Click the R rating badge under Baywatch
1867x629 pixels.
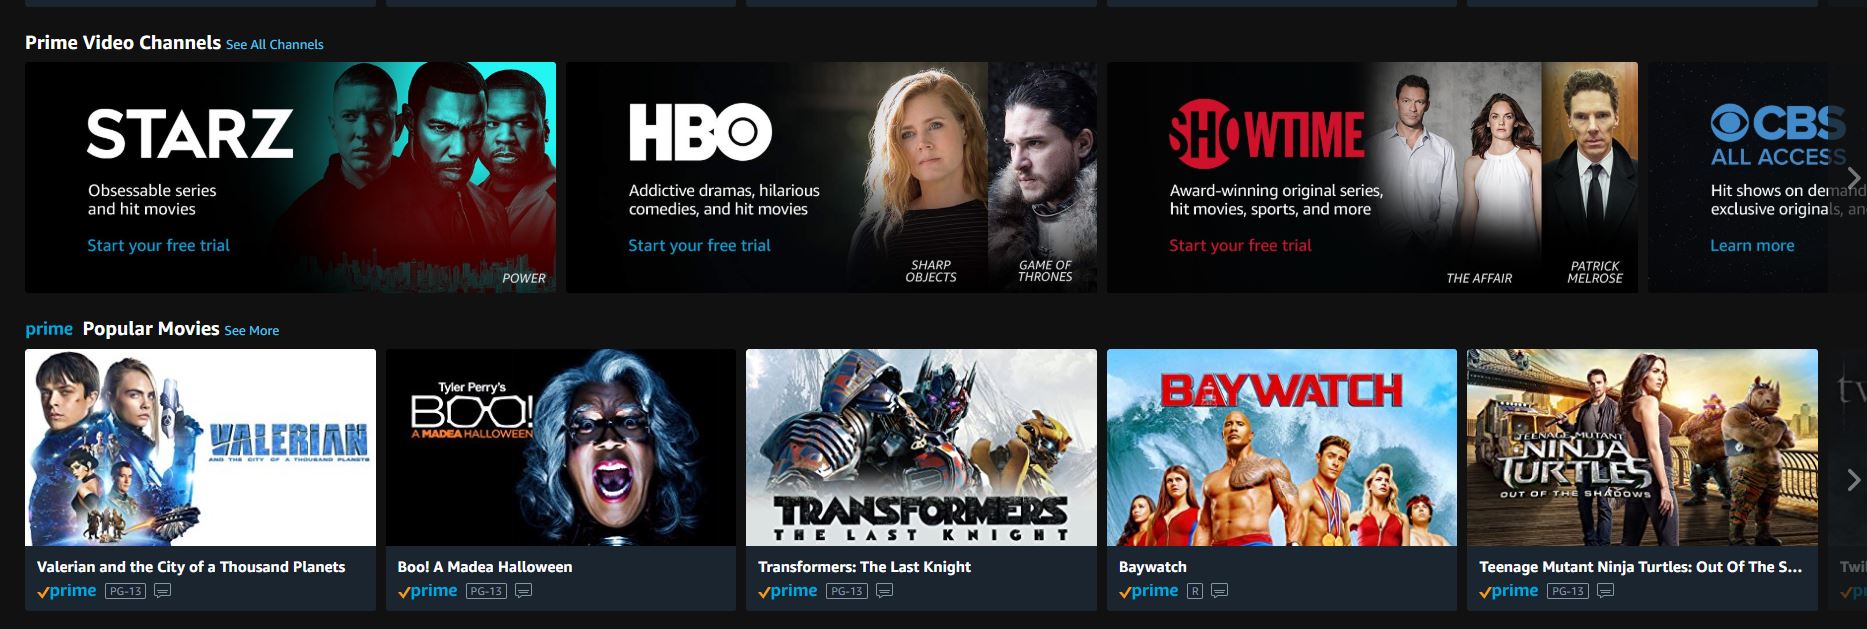click(1194, 591)
